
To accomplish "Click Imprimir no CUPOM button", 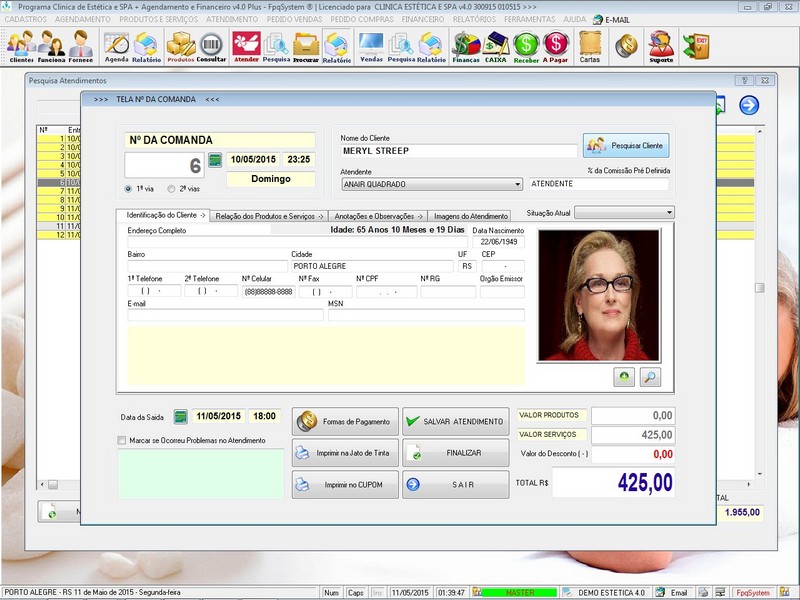I will click(x=345, y=485).
